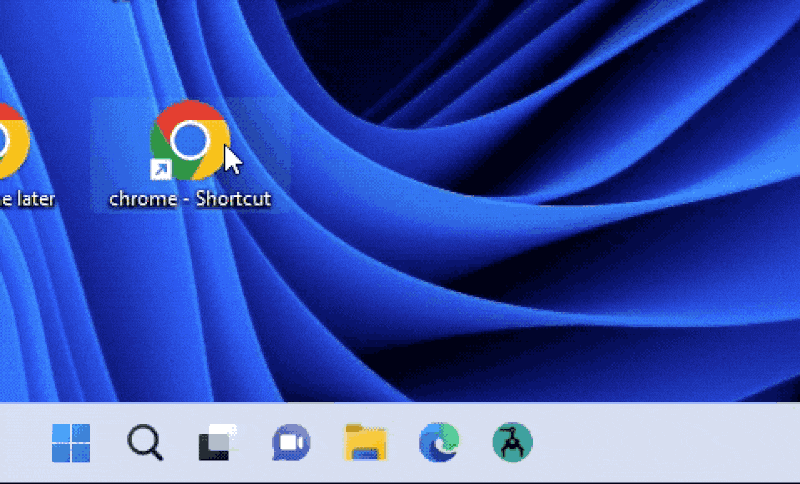Open the green robot-arm app on taskbar
This screenshot has width=800, height=484.
tap(512, 442)
